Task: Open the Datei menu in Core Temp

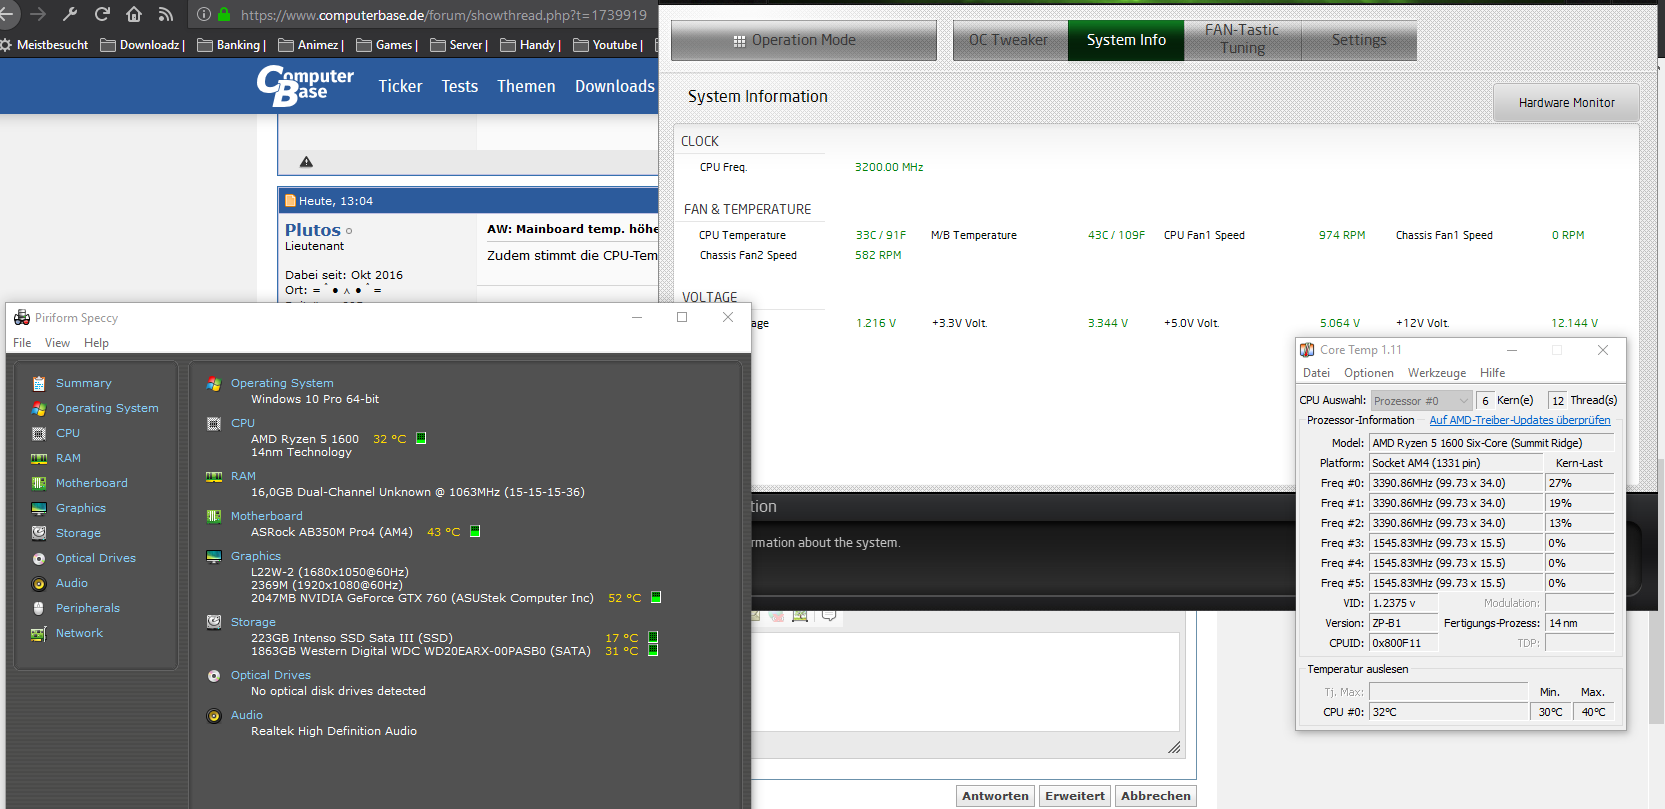Action: tap(1316, 373)
